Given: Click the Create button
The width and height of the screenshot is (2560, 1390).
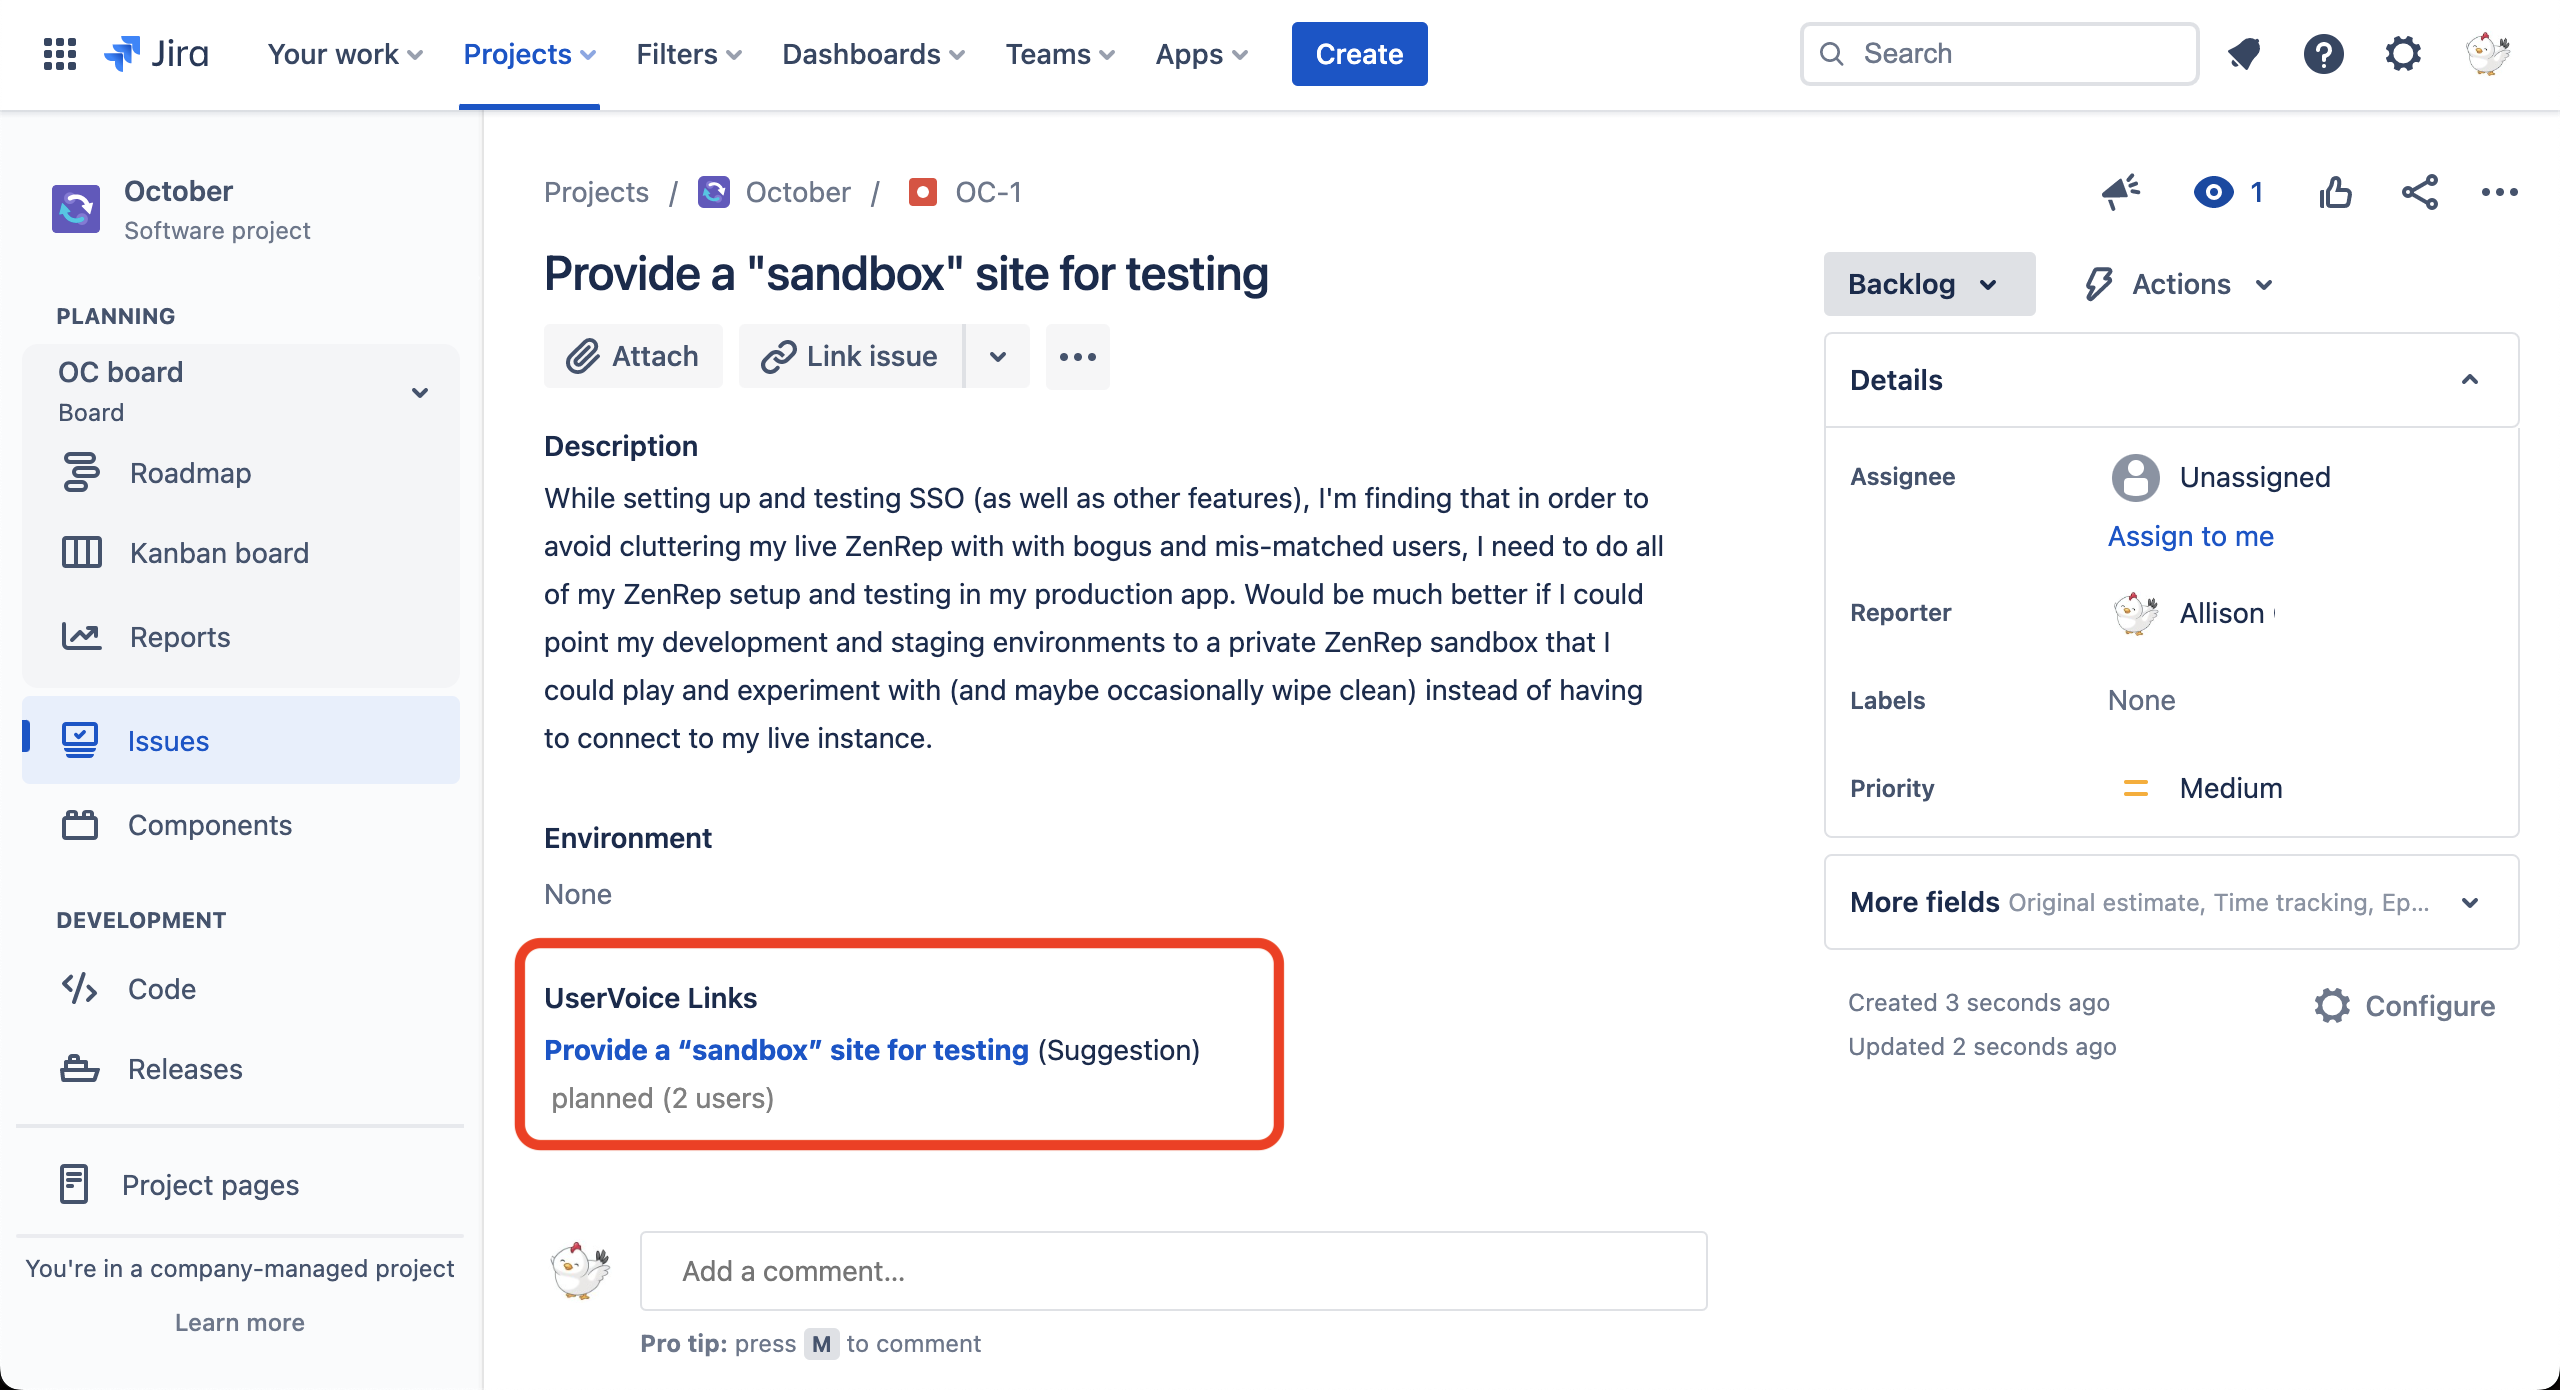Looking at the screenshot, I should 1359,54.
